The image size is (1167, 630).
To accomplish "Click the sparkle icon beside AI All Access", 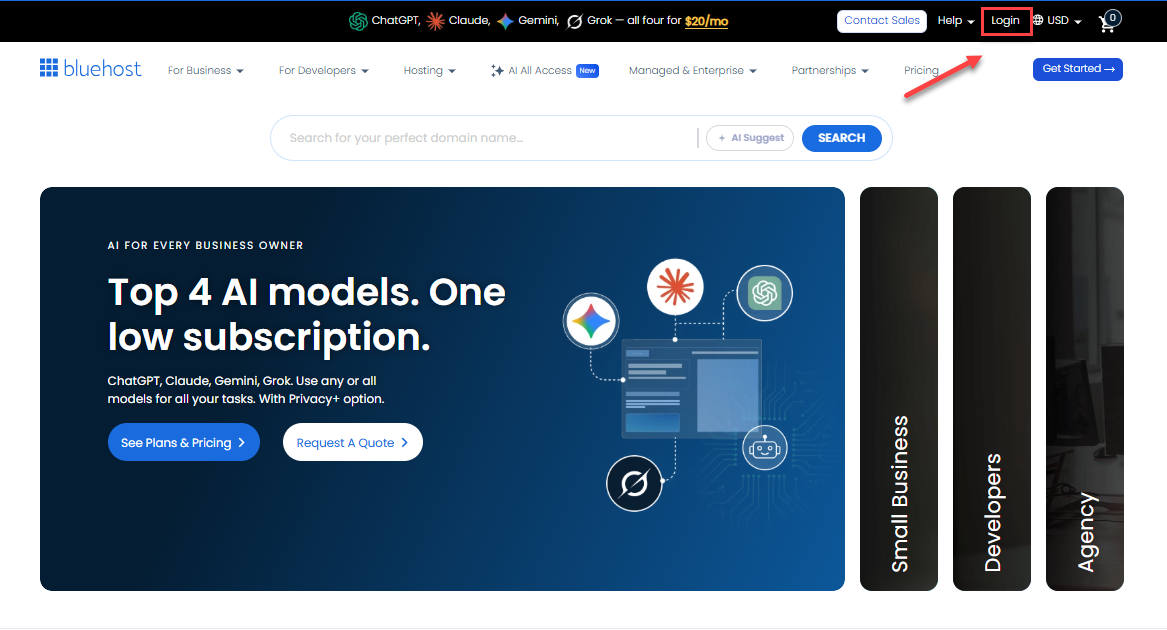I will pyautogui.click(x=497, y=71).
